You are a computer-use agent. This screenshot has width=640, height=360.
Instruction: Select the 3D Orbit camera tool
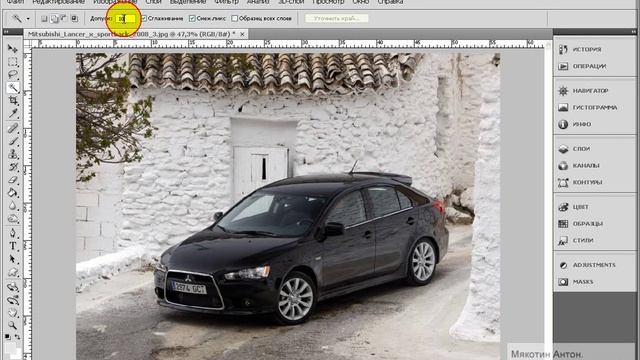click(13, 300)
